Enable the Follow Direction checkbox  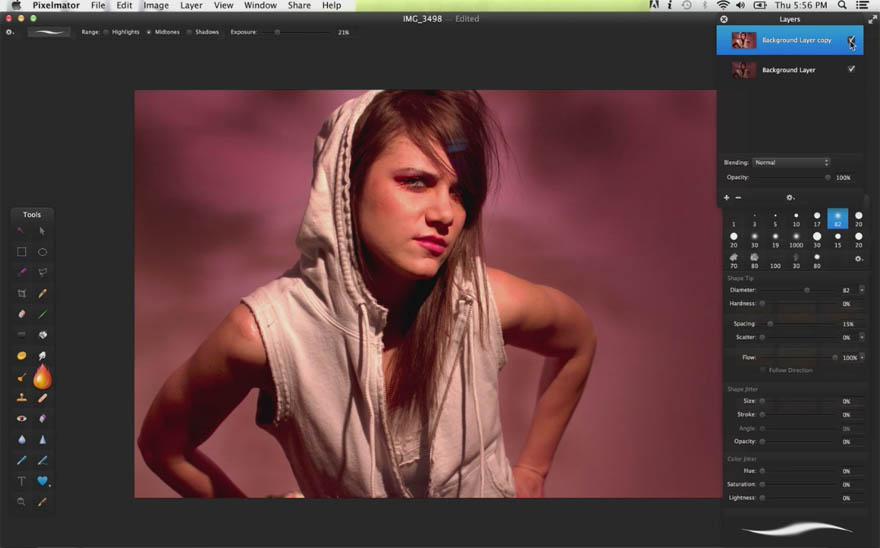pos(763,370)
